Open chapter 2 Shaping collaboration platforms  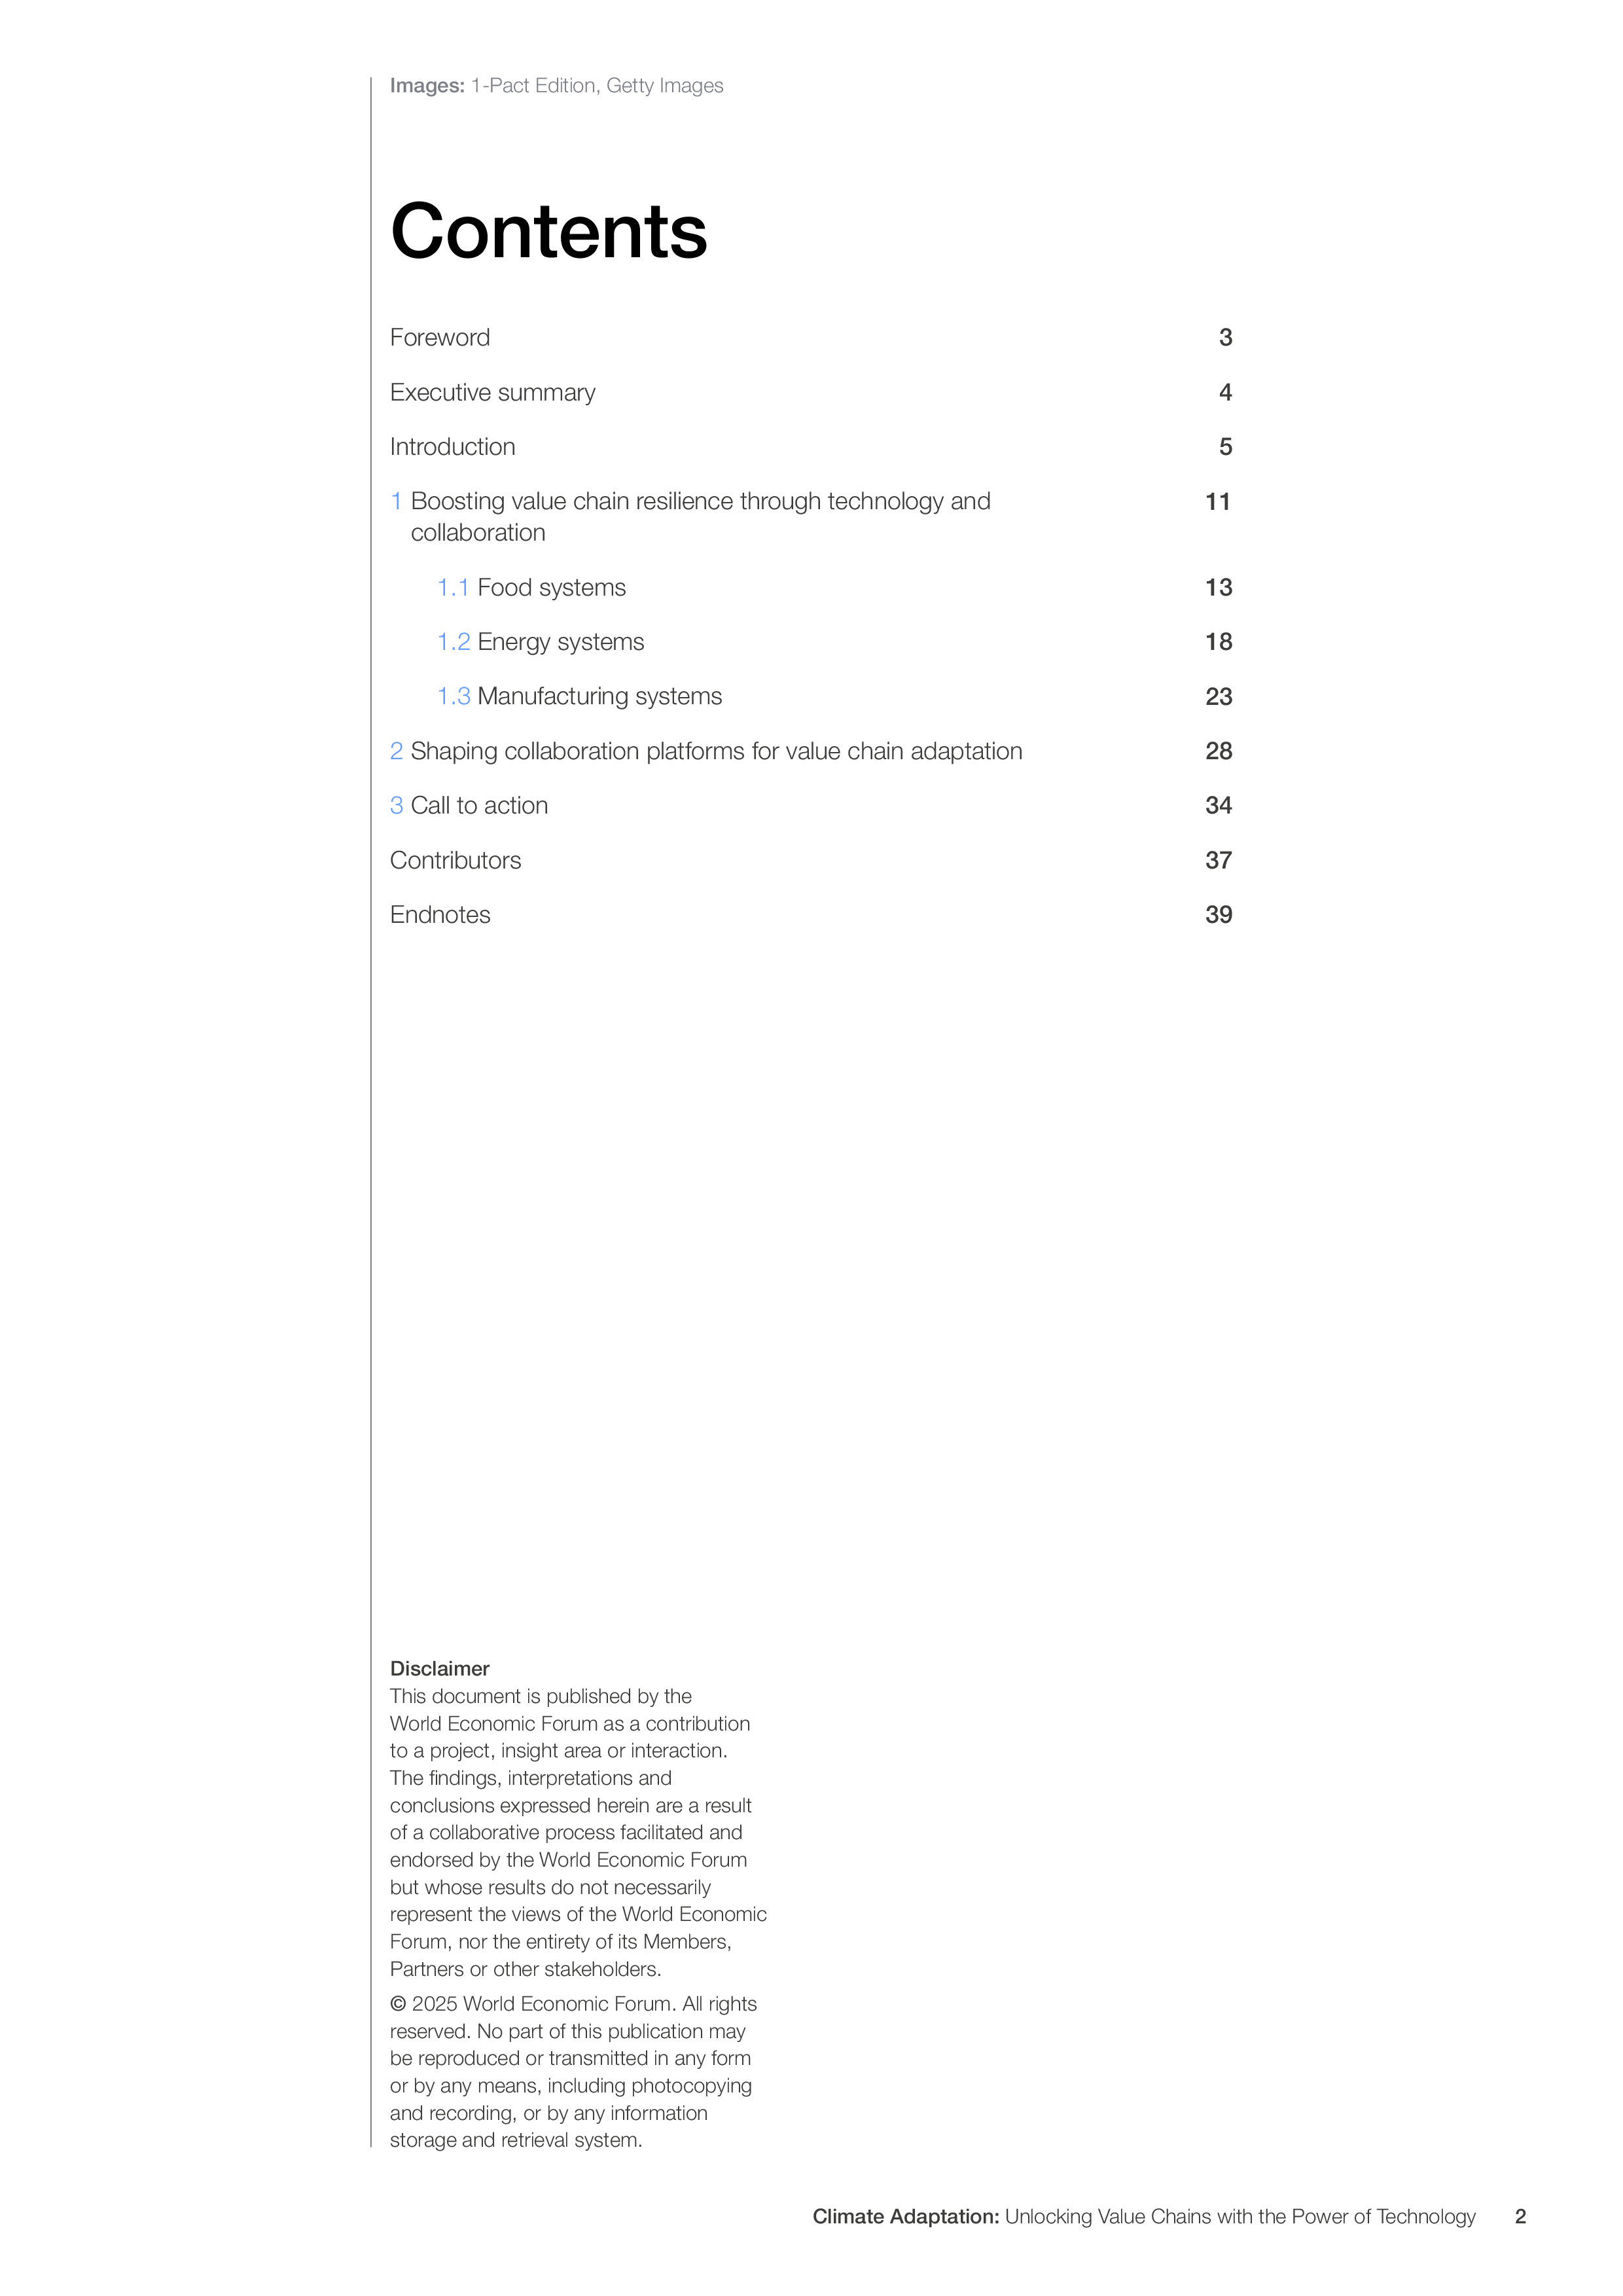click(x=706, y=751)
